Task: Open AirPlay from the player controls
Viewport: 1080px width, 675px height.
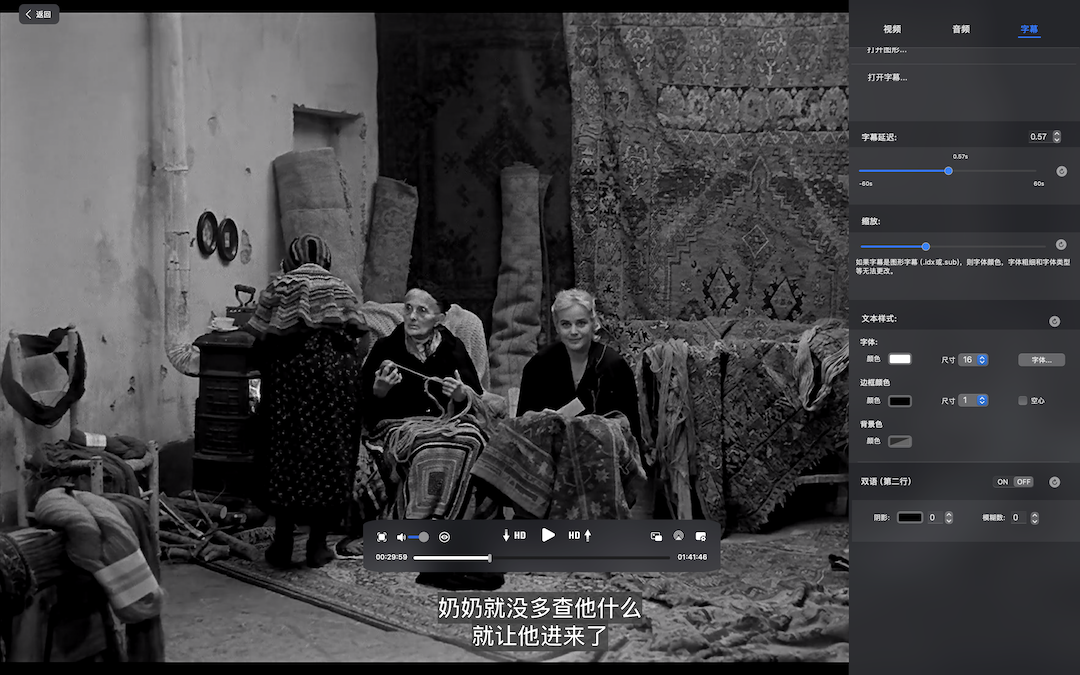Action: click(x=678, y=536)
